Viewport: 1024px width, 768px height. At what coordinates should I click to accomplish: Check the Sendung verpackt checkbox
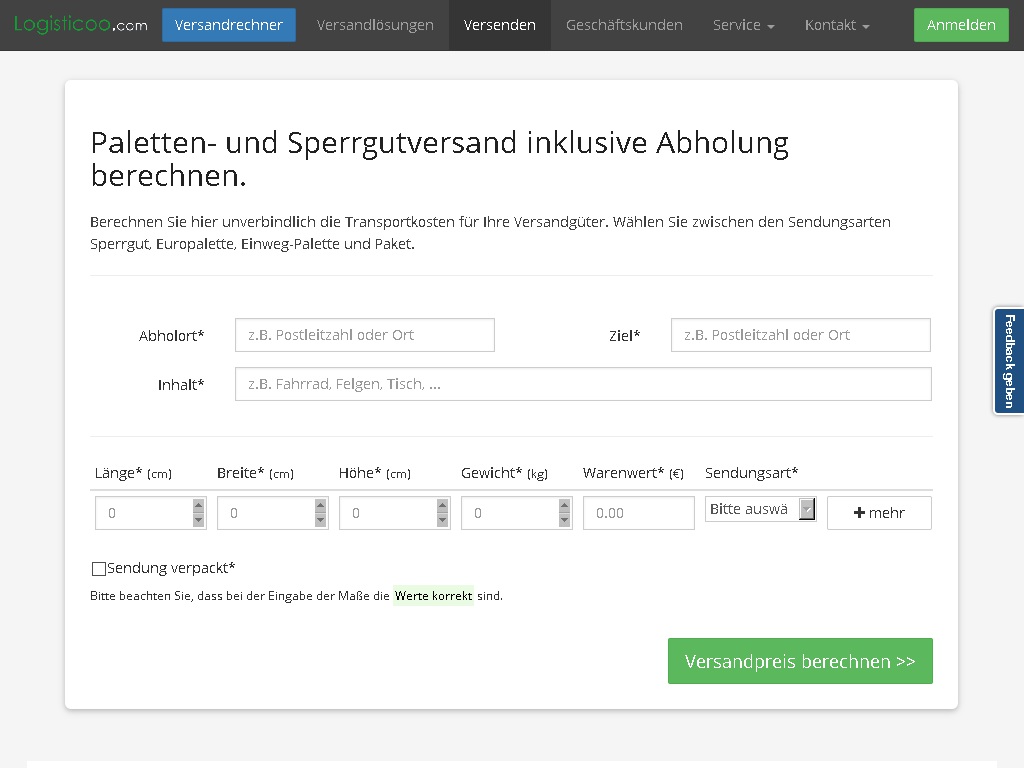(x=99, y=569)
